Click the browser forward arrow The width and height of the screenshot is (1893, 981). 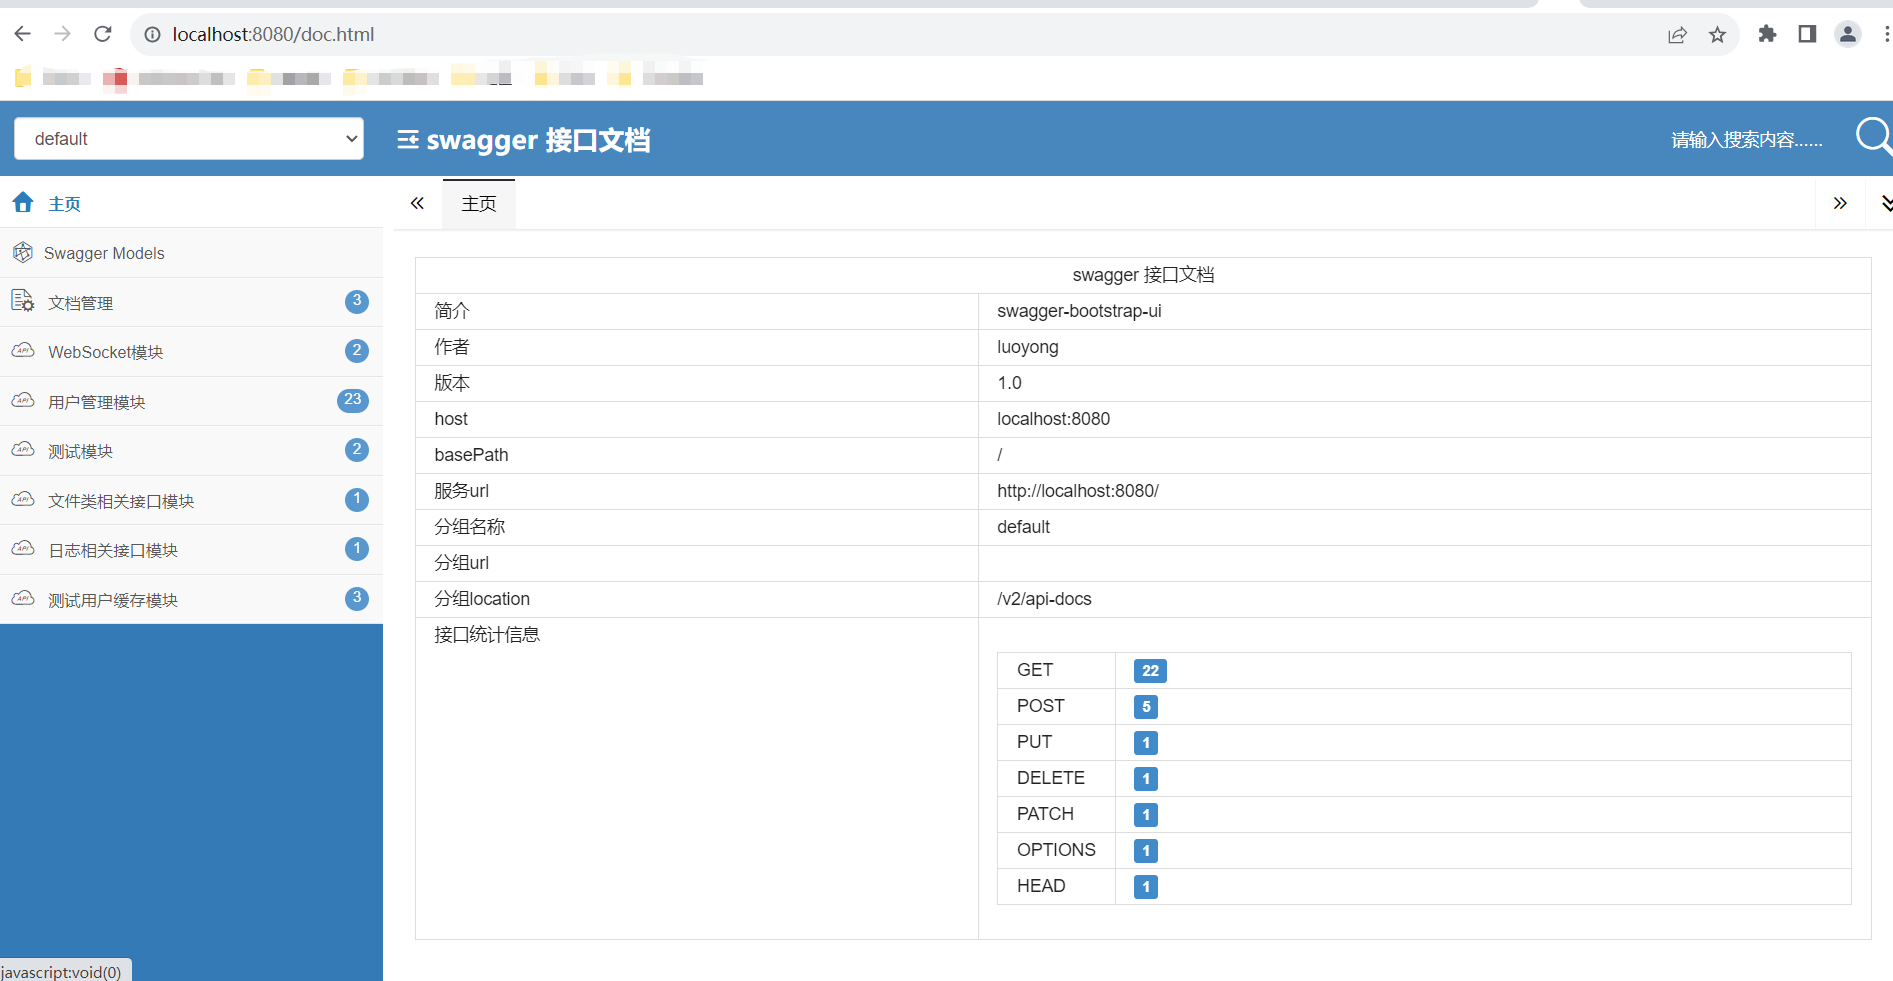coord(63,34)
